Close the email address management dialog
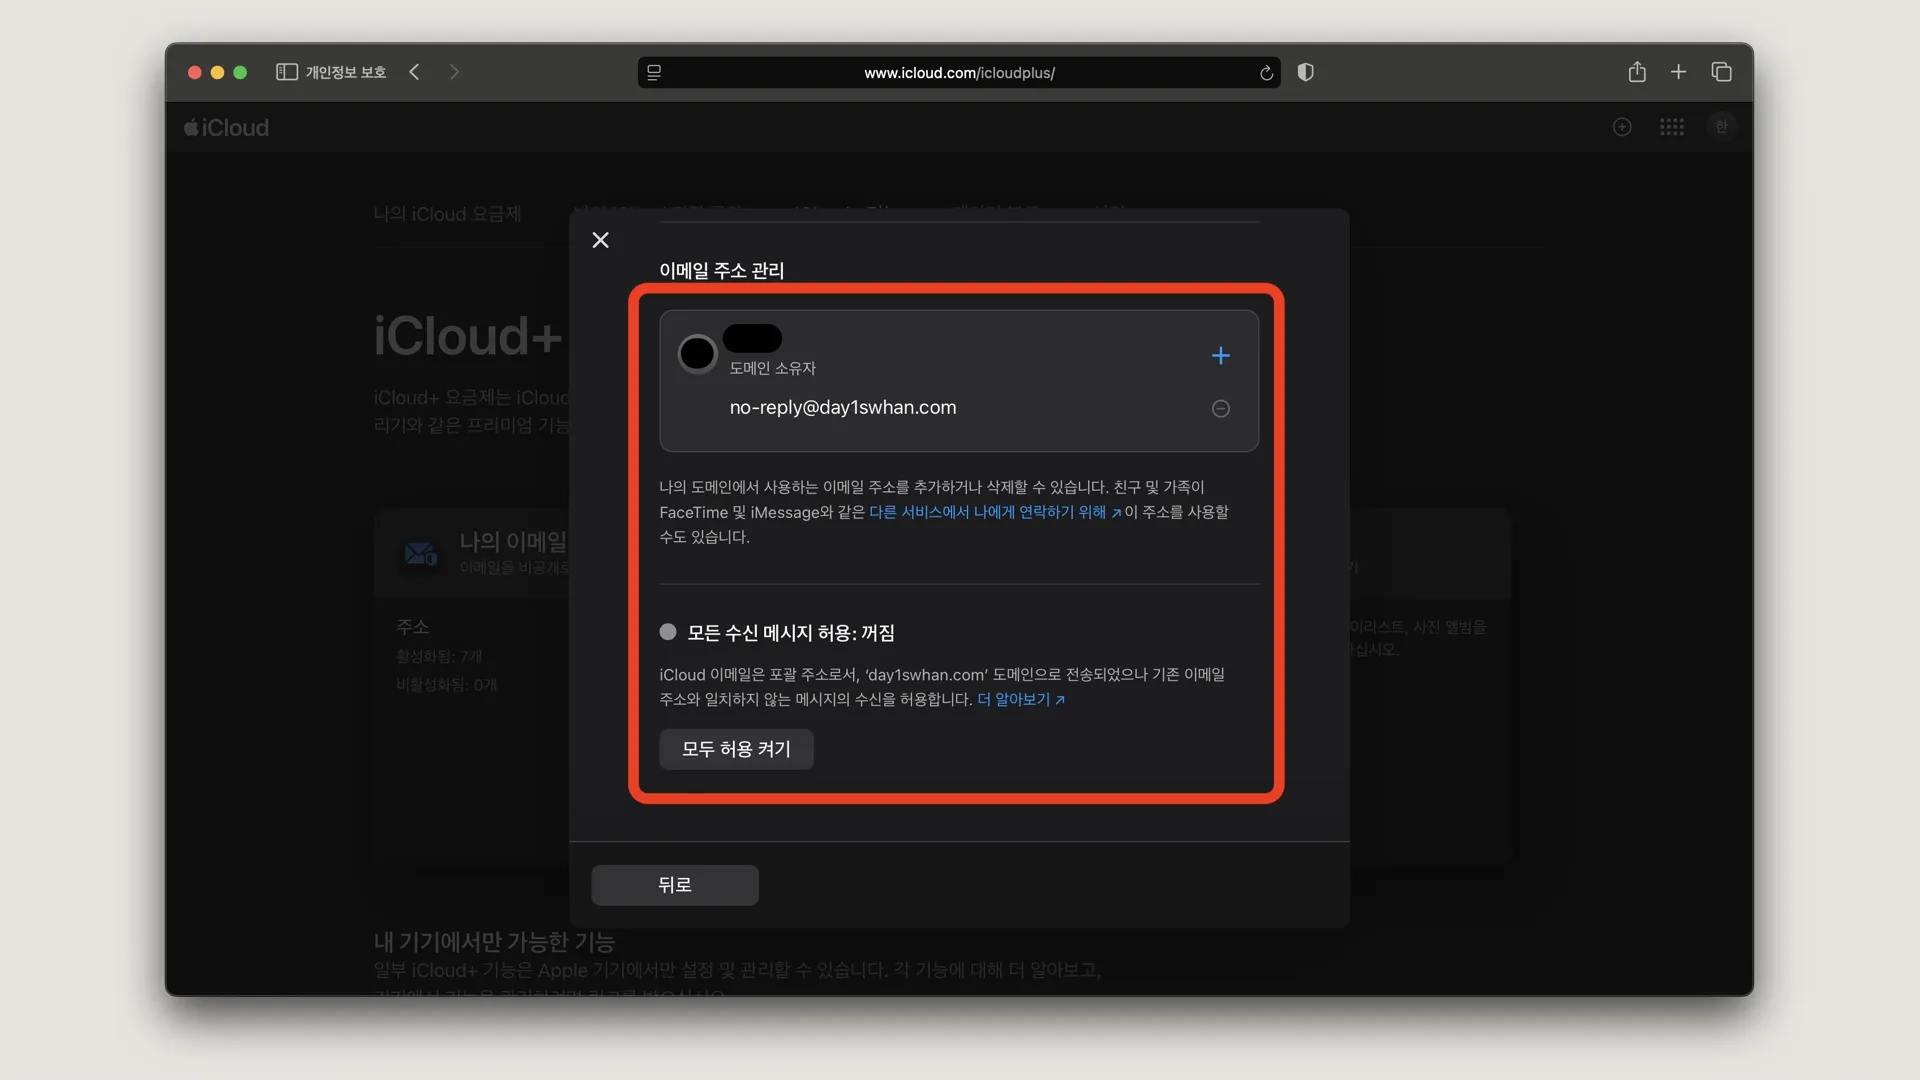 (600, 240)
